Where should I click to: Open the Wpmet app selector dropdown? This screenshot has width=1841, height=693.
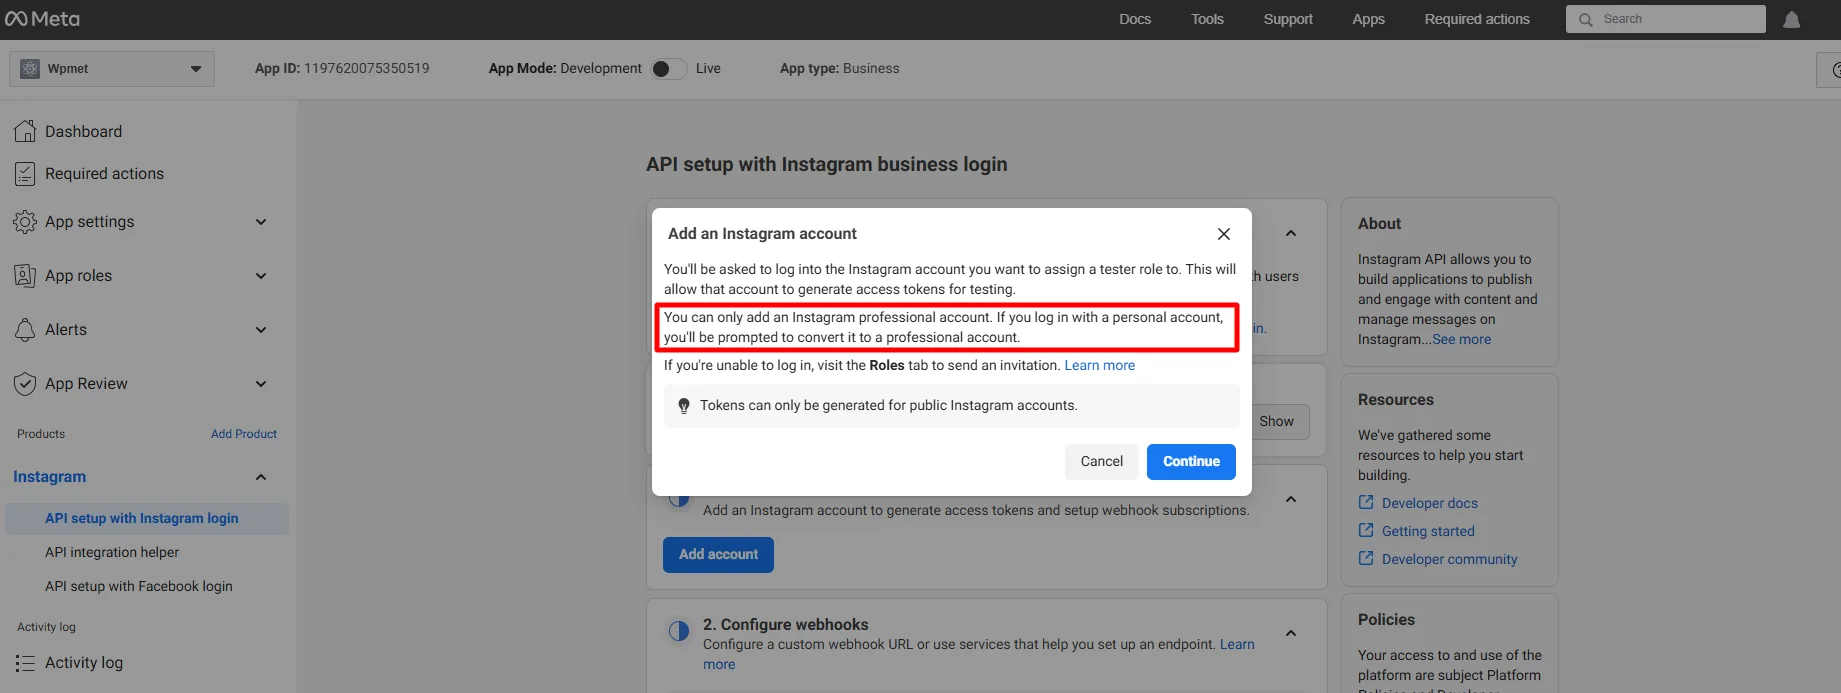coord(112,69)
